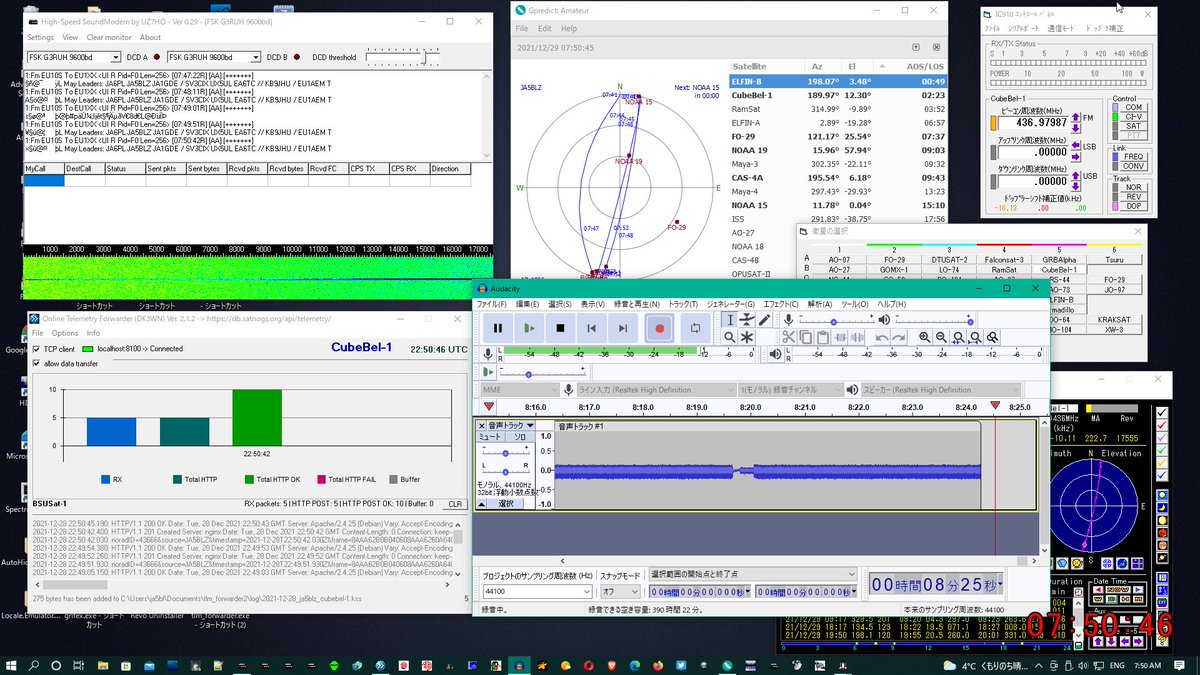The width and height of the screenshot is (1200, 675).
Task: Open the エフェクト(C) menu in Audacity
Action: (x=783, y=303)
